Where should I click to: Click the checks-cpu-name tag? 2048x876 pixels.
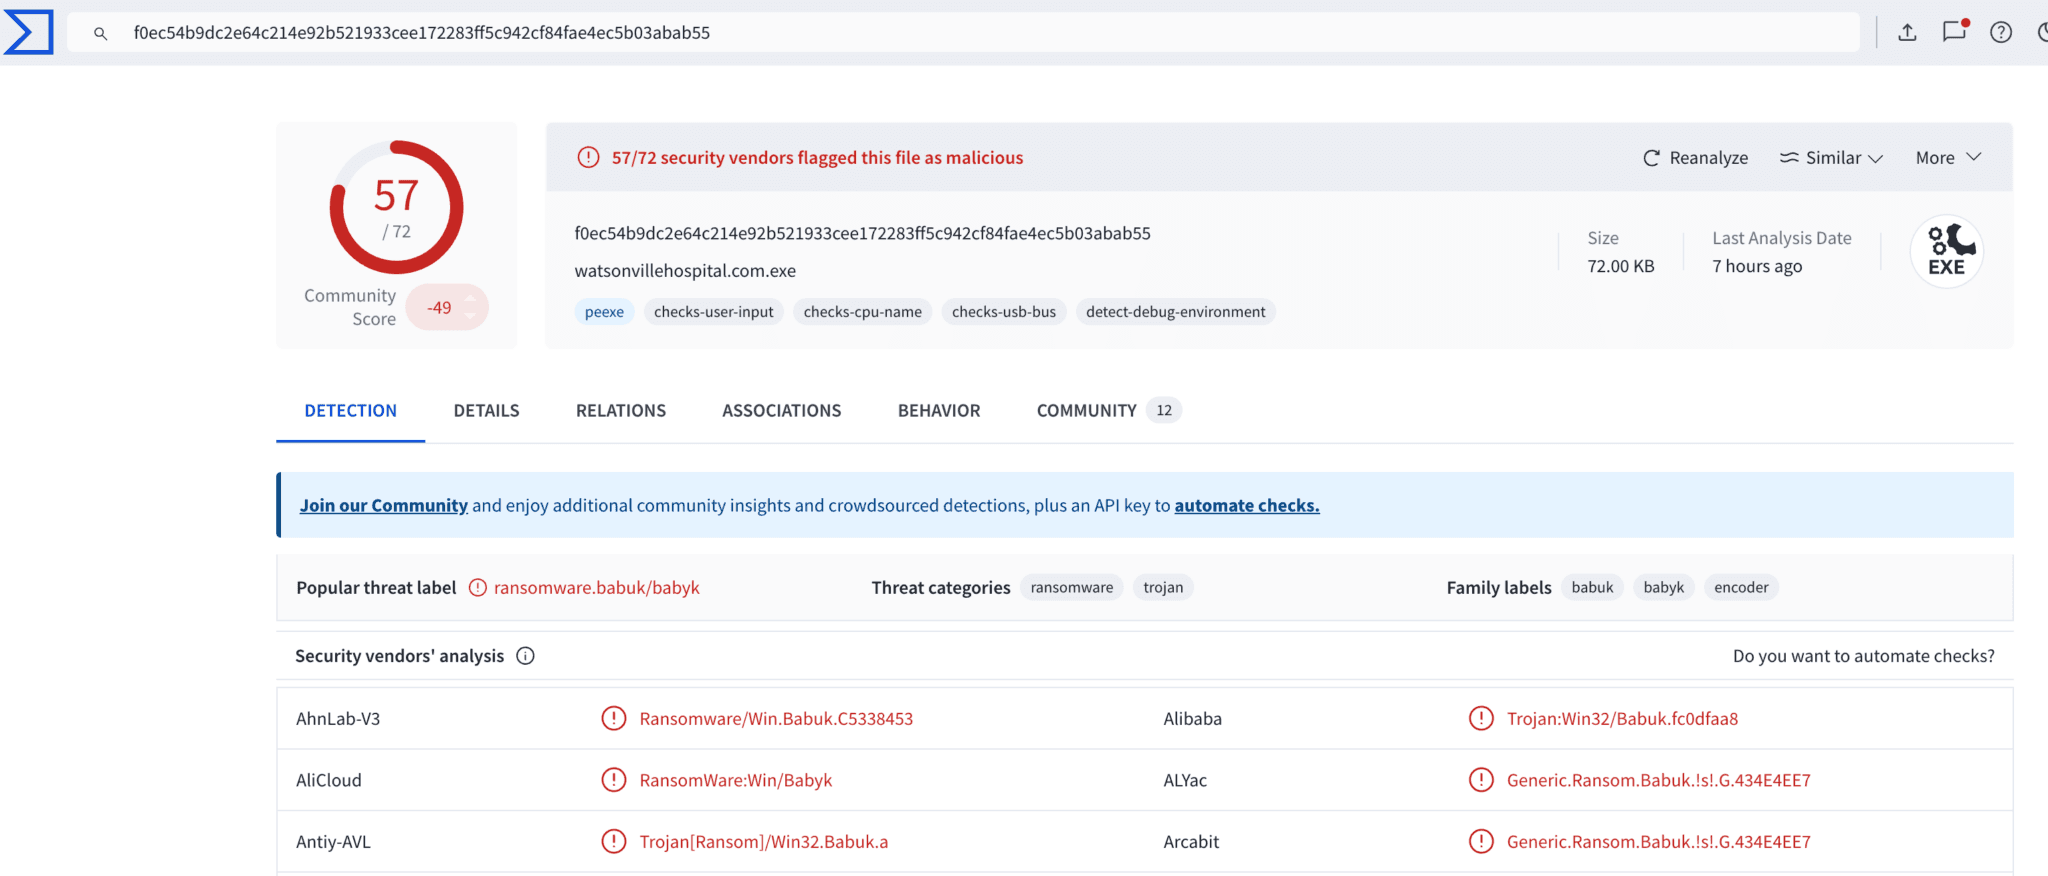pyautogui.click(x=863, y=312)
